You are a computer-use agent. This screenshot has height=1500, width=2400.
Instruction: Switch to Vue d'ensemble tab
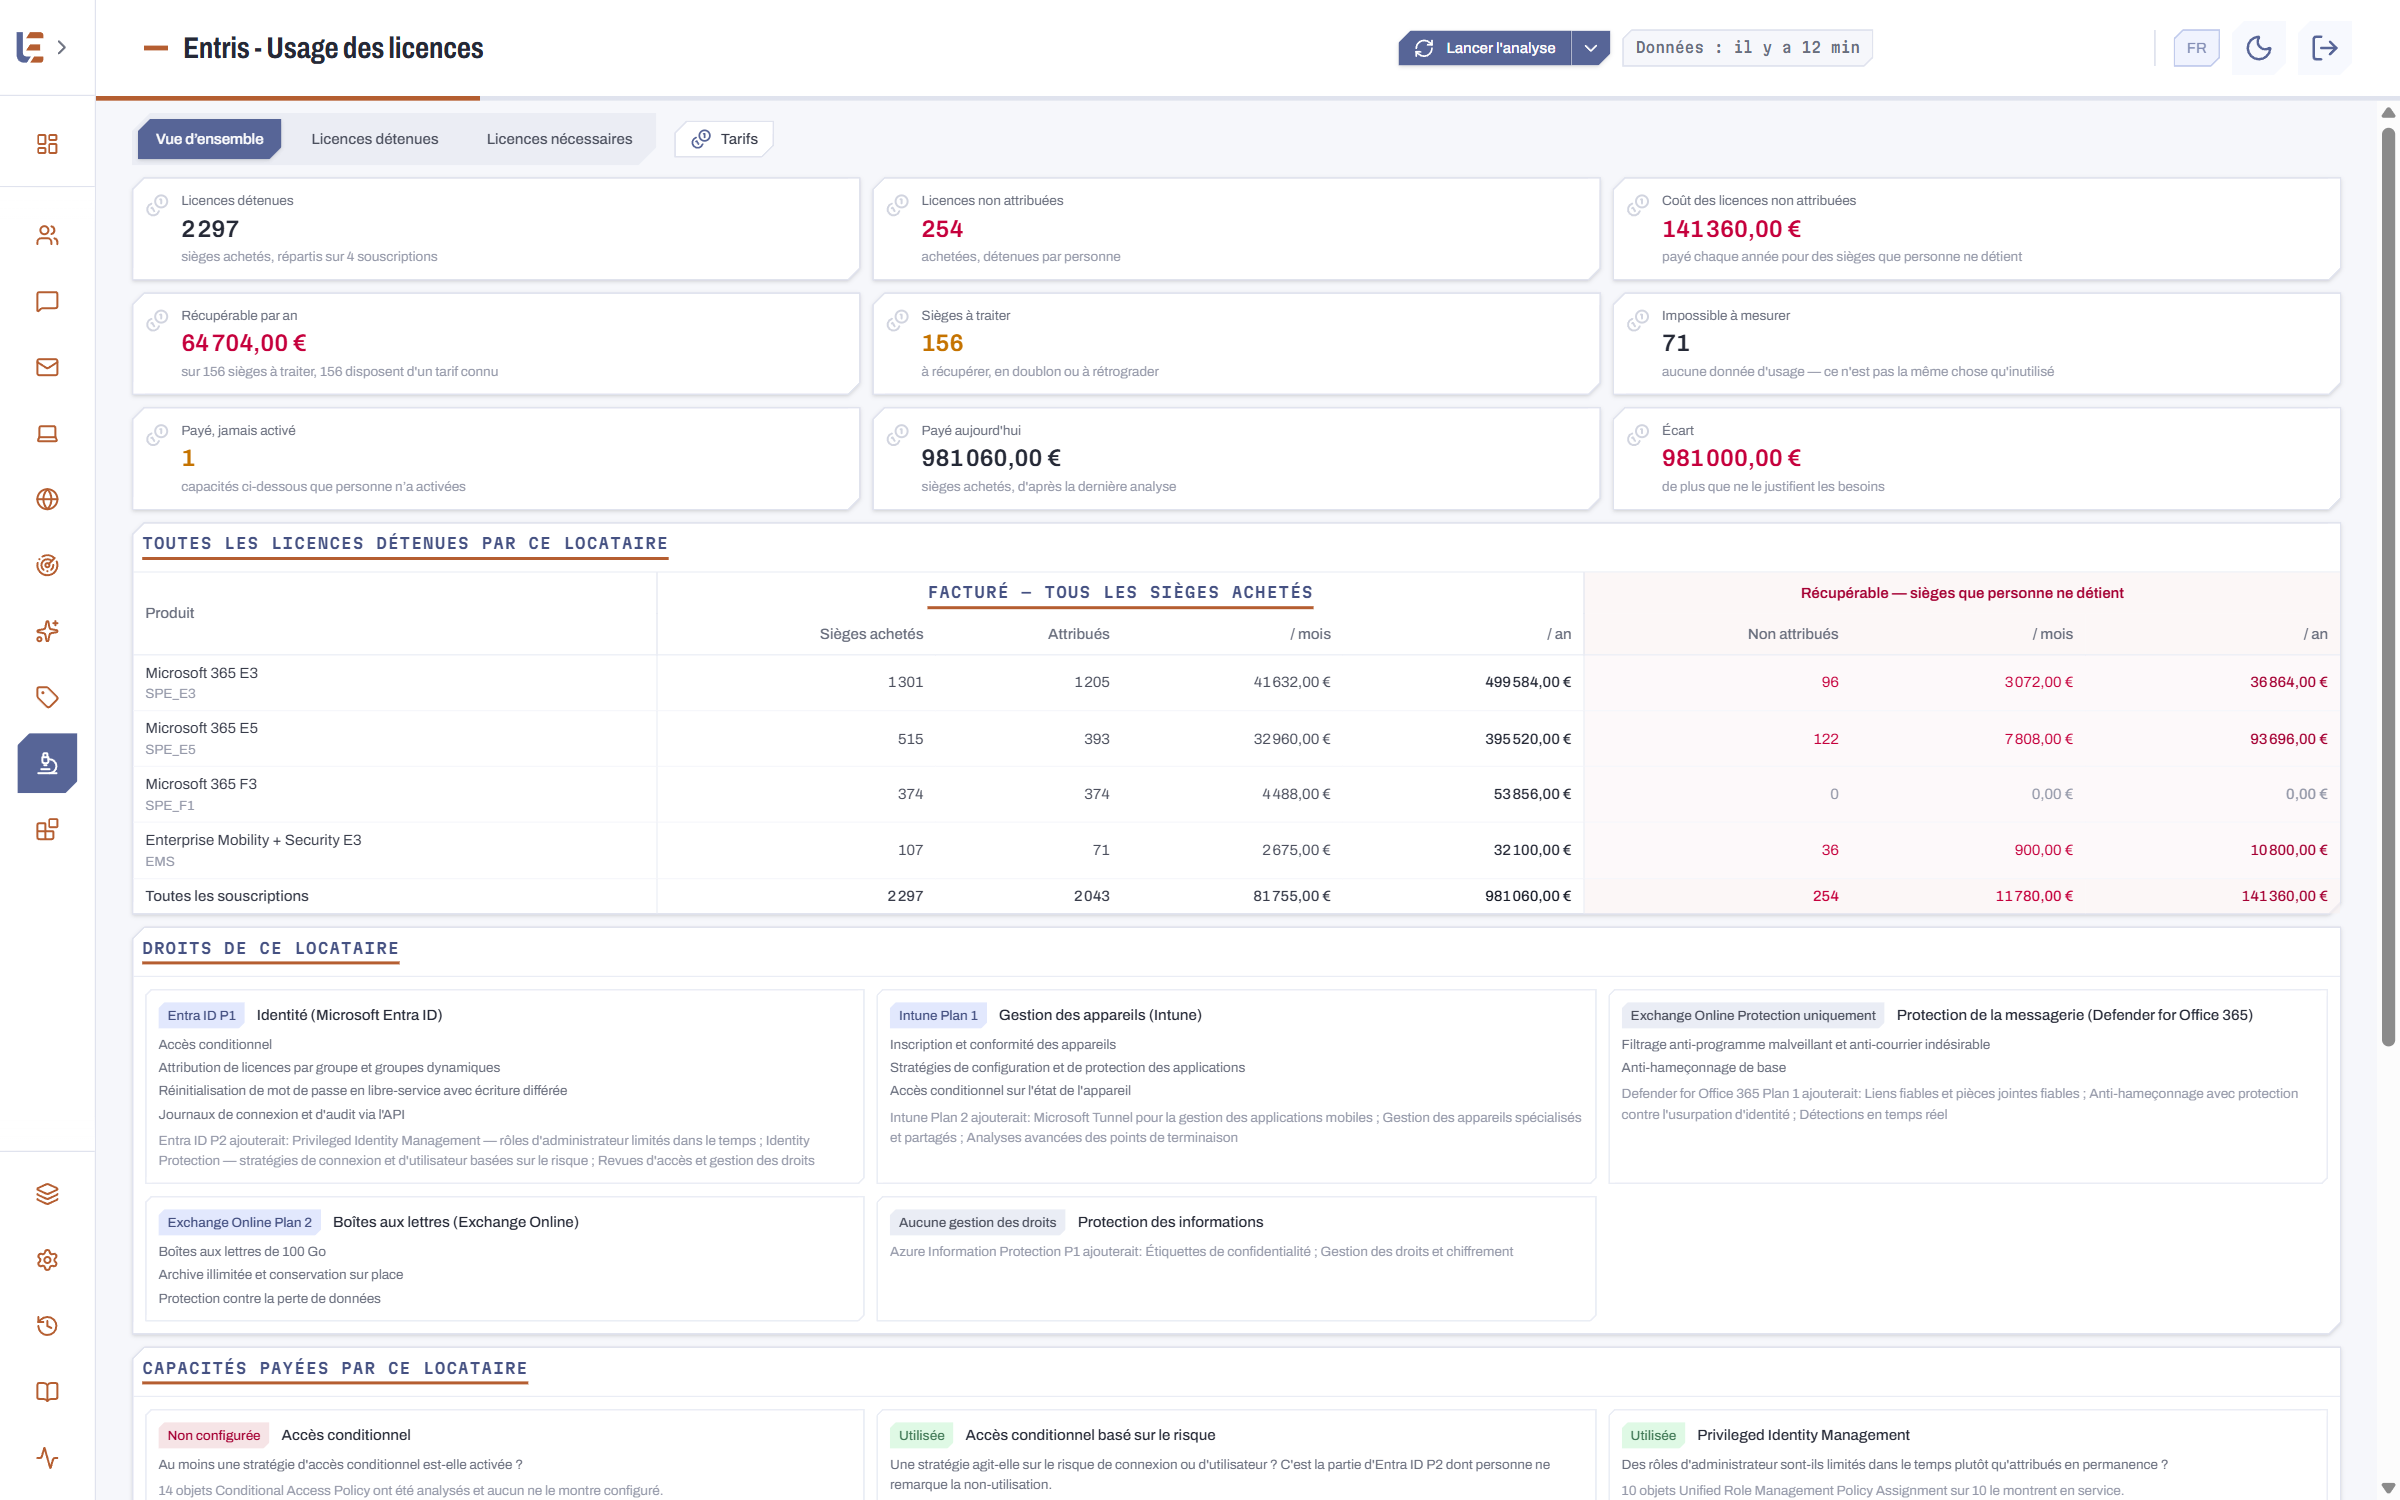tap(209, 139)
